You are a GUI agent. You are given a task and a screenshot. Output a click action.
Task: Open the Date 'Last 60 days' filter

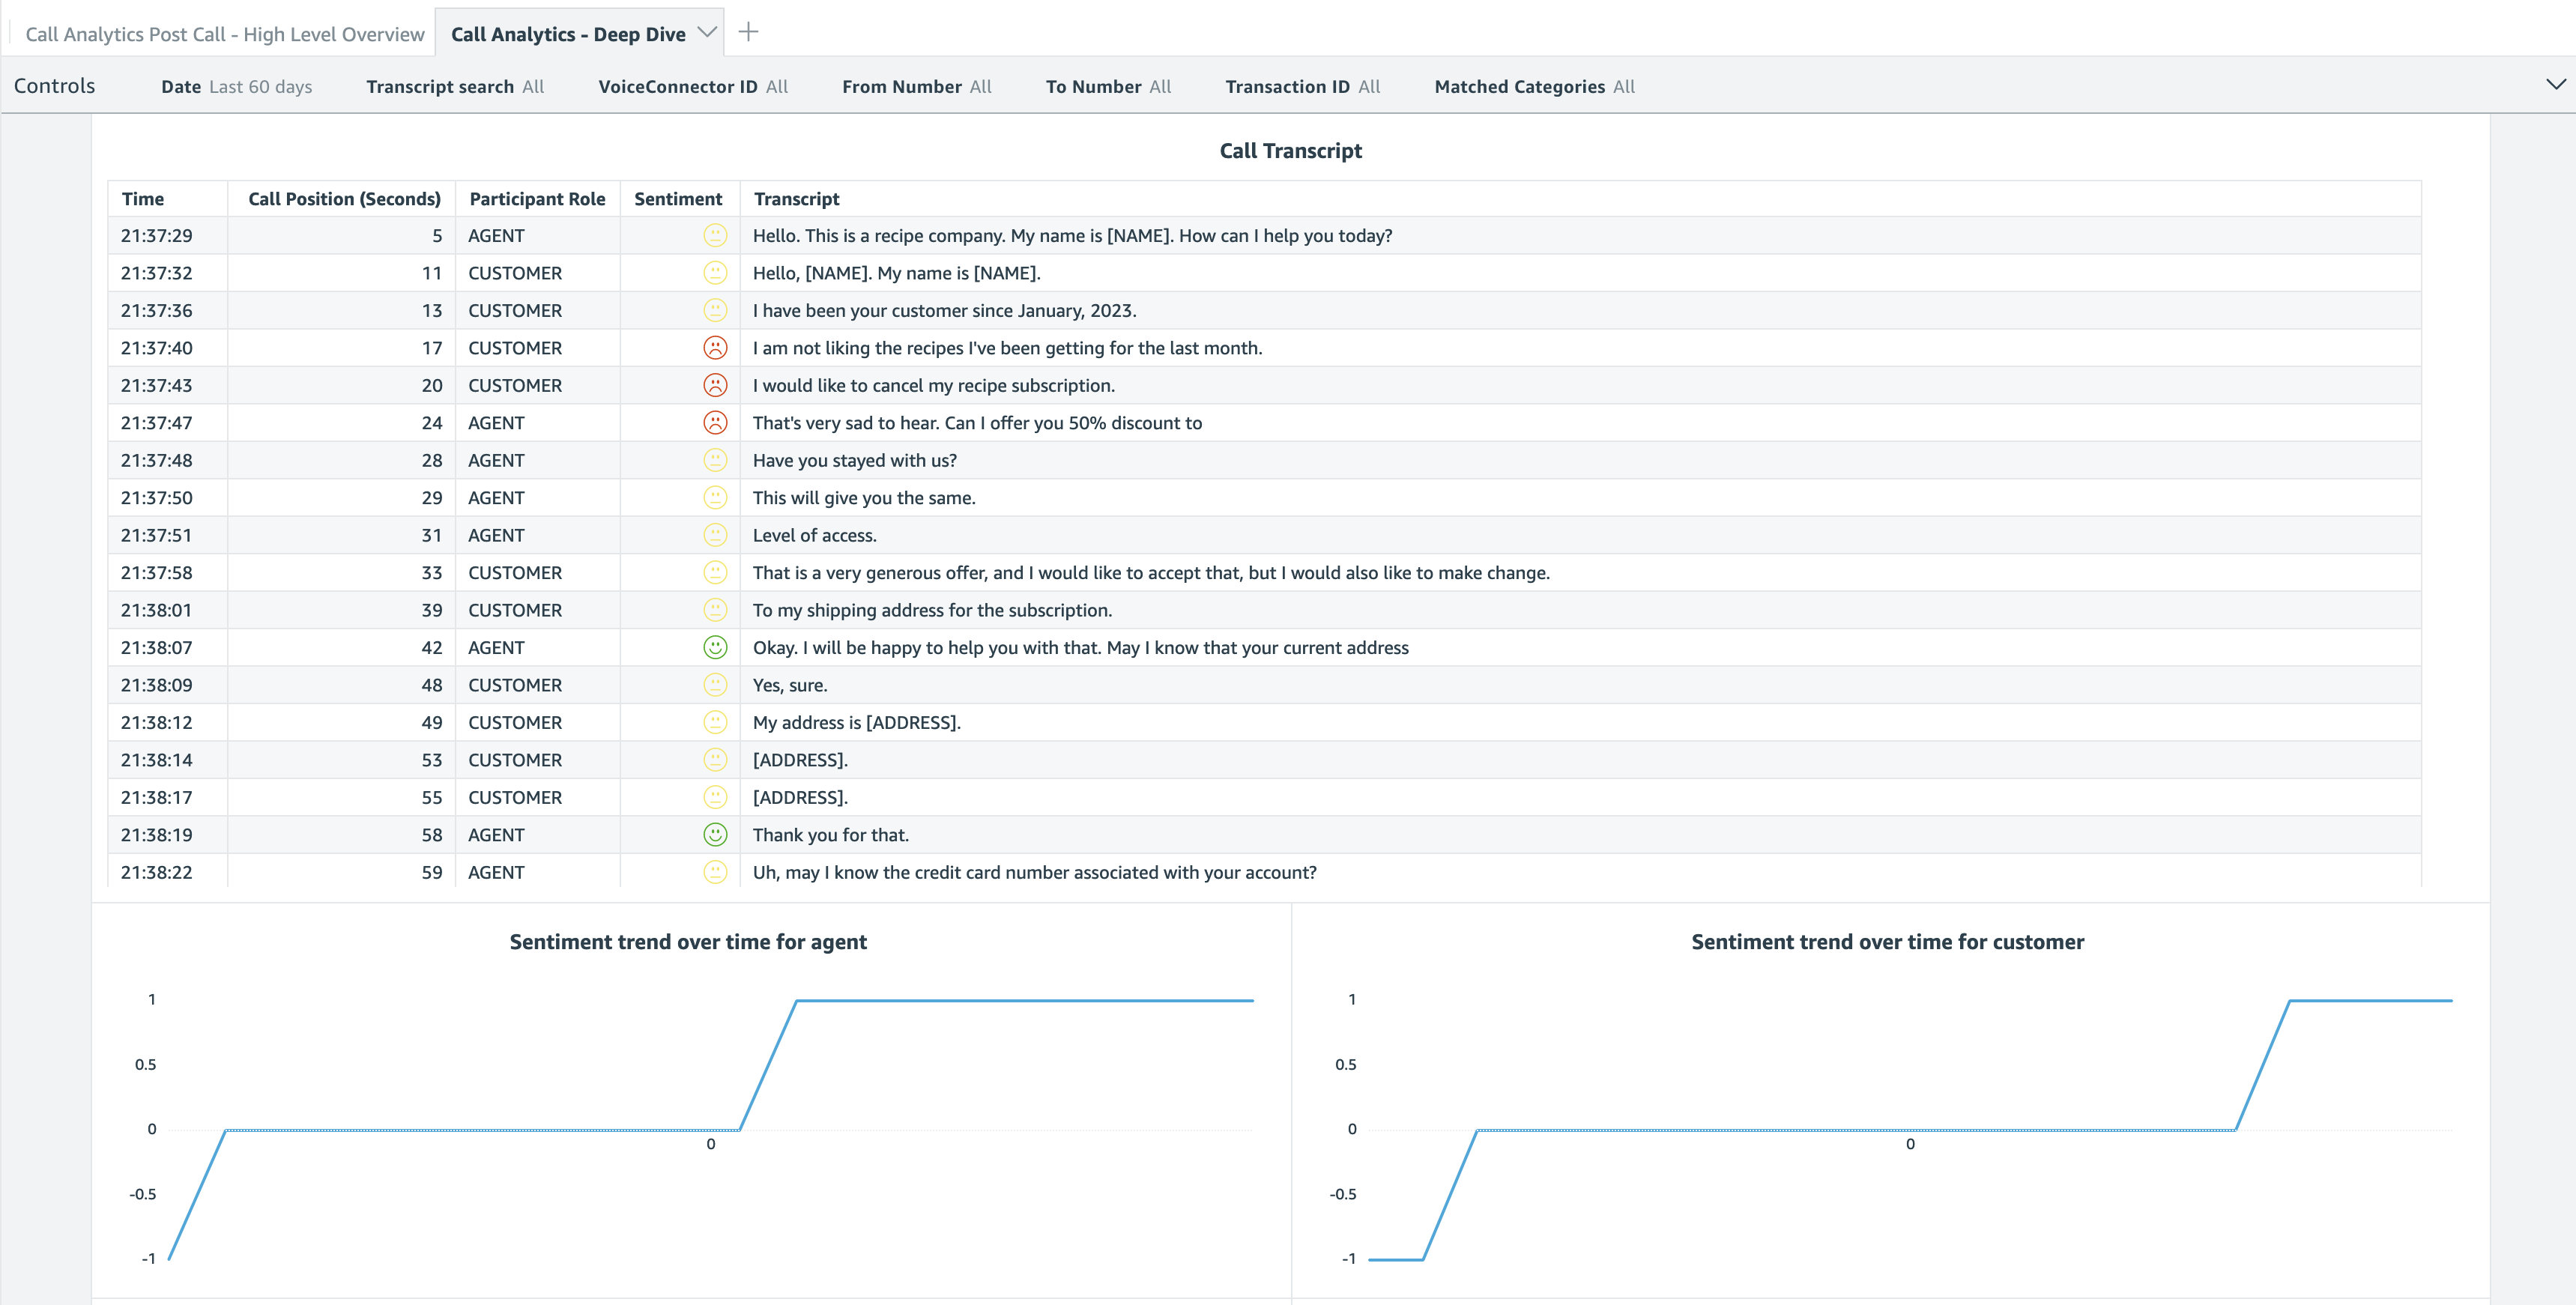coord(238,86)
